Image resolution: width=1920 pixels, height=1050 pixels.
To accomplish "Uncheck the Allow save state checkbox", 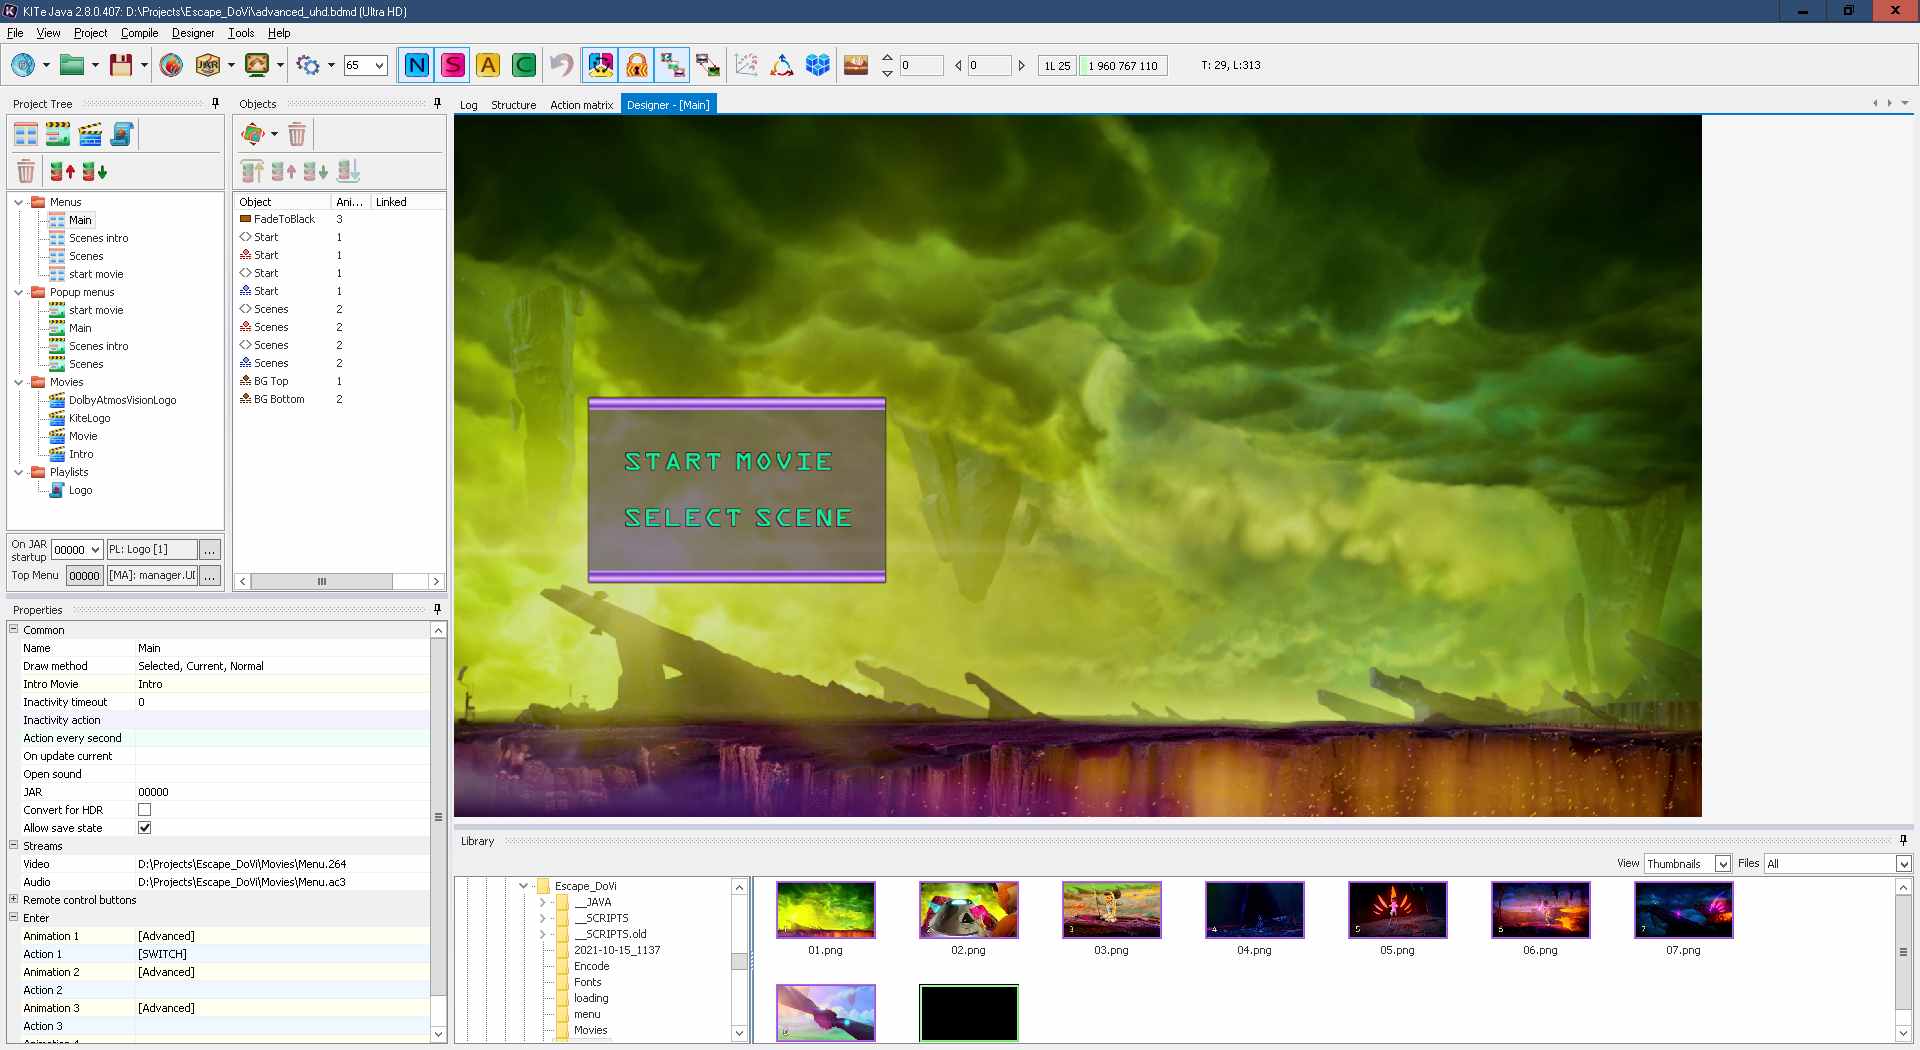I will click(x=145, y=828).
